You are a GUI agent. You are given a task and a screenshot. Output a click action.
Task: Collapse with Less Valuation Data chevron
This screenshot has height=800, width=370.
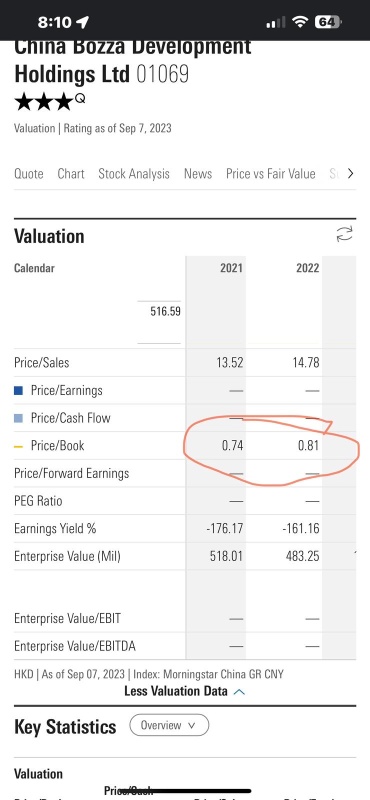[x=239, y=692]
